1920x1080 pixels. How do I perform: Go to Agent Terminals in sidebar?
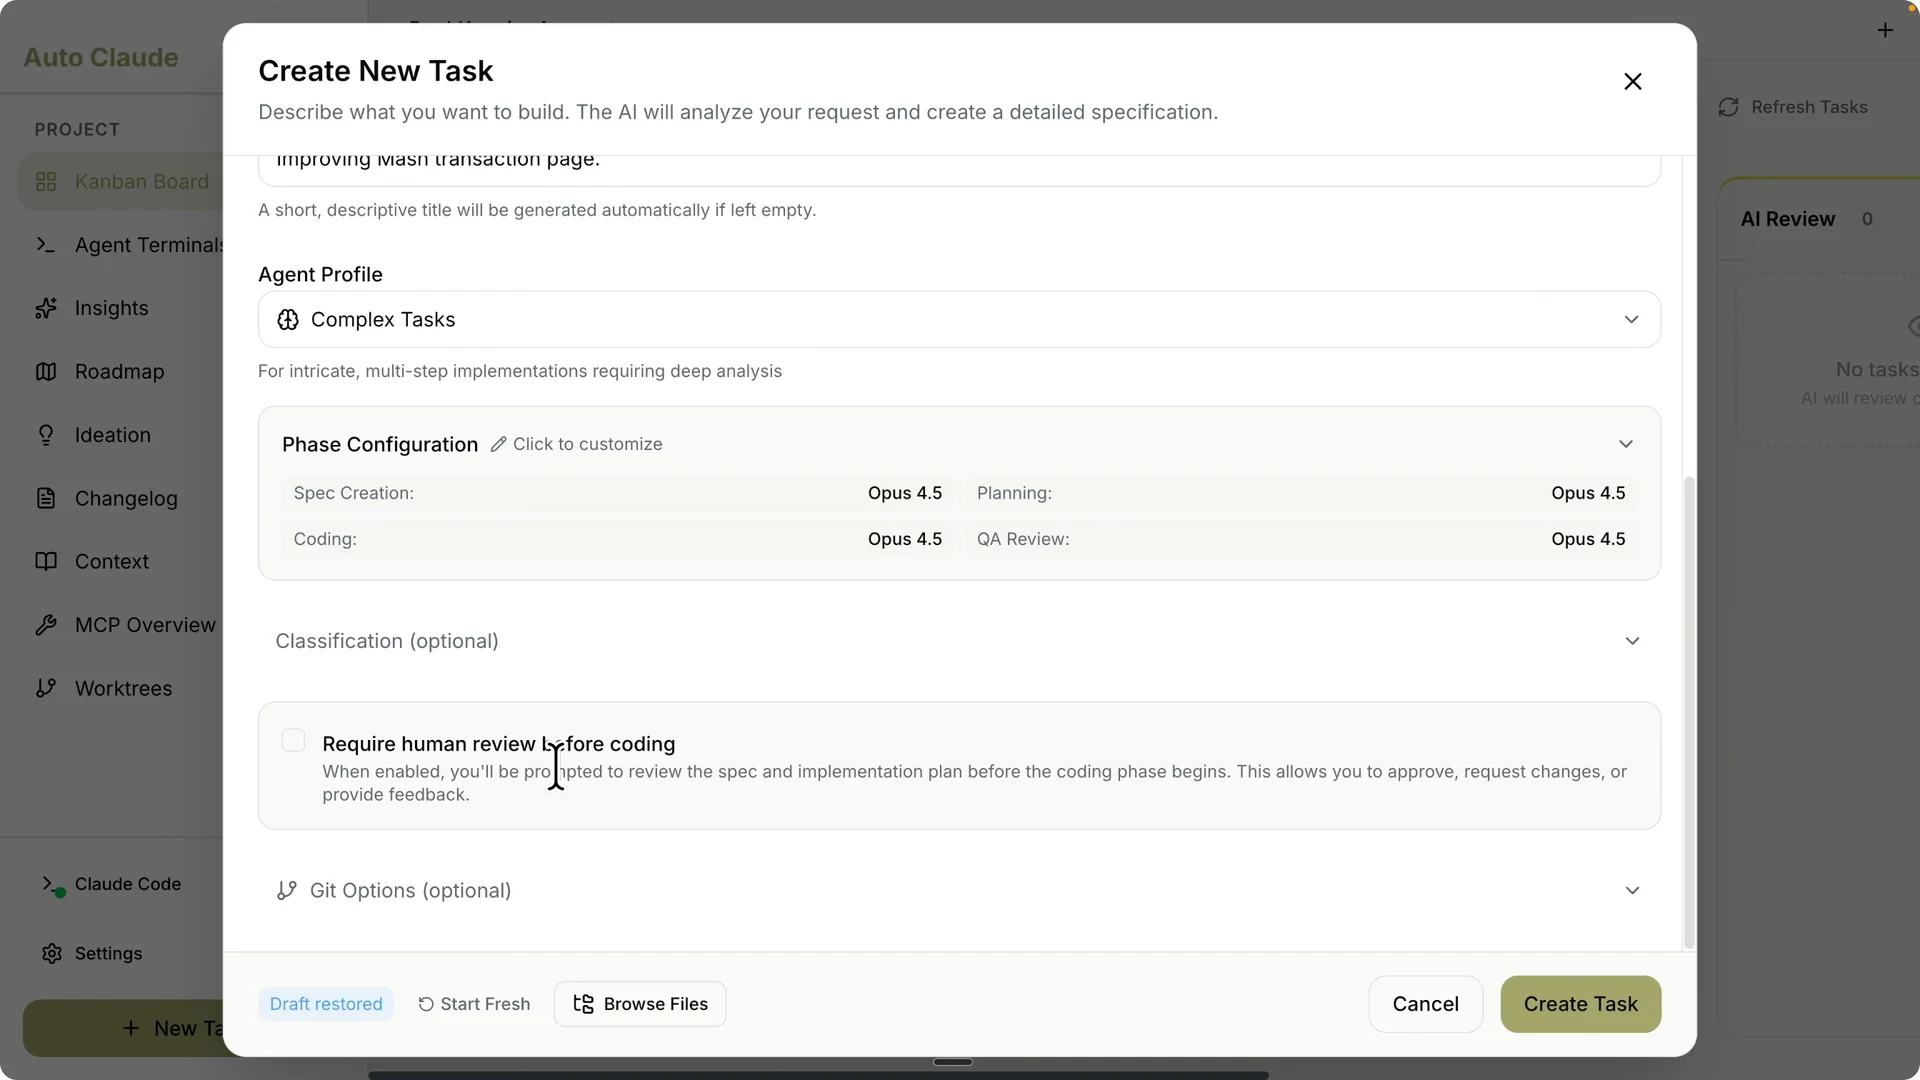[122, 245]
